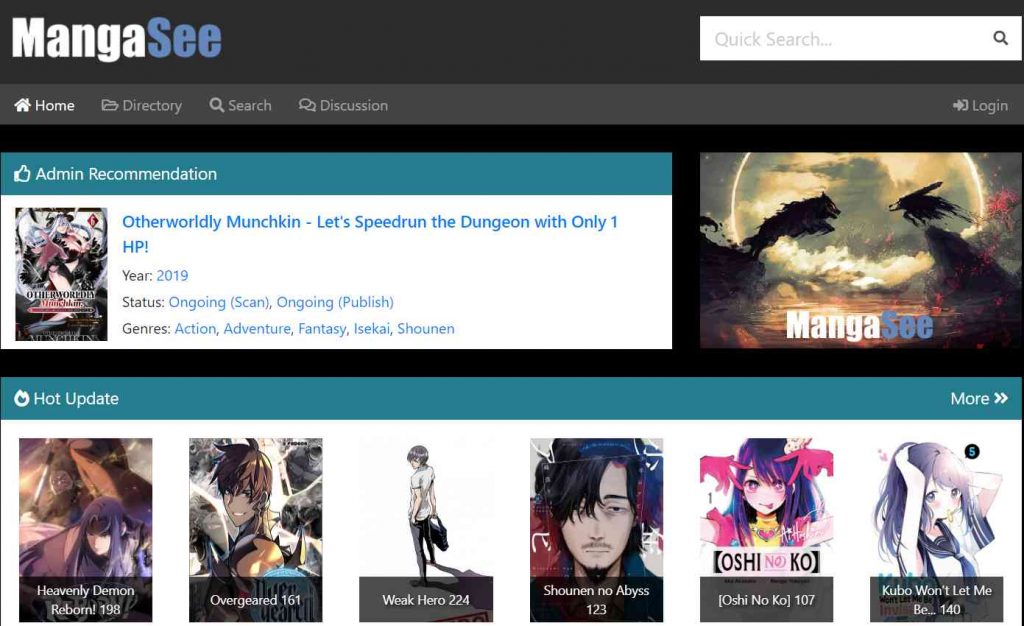Browse the Action genre

195,328
